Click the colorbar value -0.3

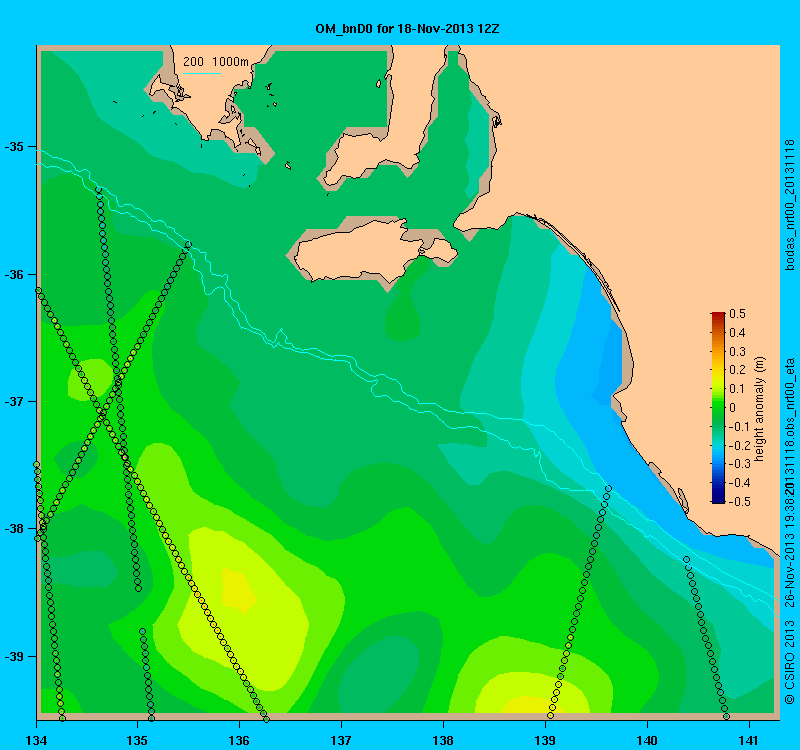pyautogui.click(x=738, y=464)
